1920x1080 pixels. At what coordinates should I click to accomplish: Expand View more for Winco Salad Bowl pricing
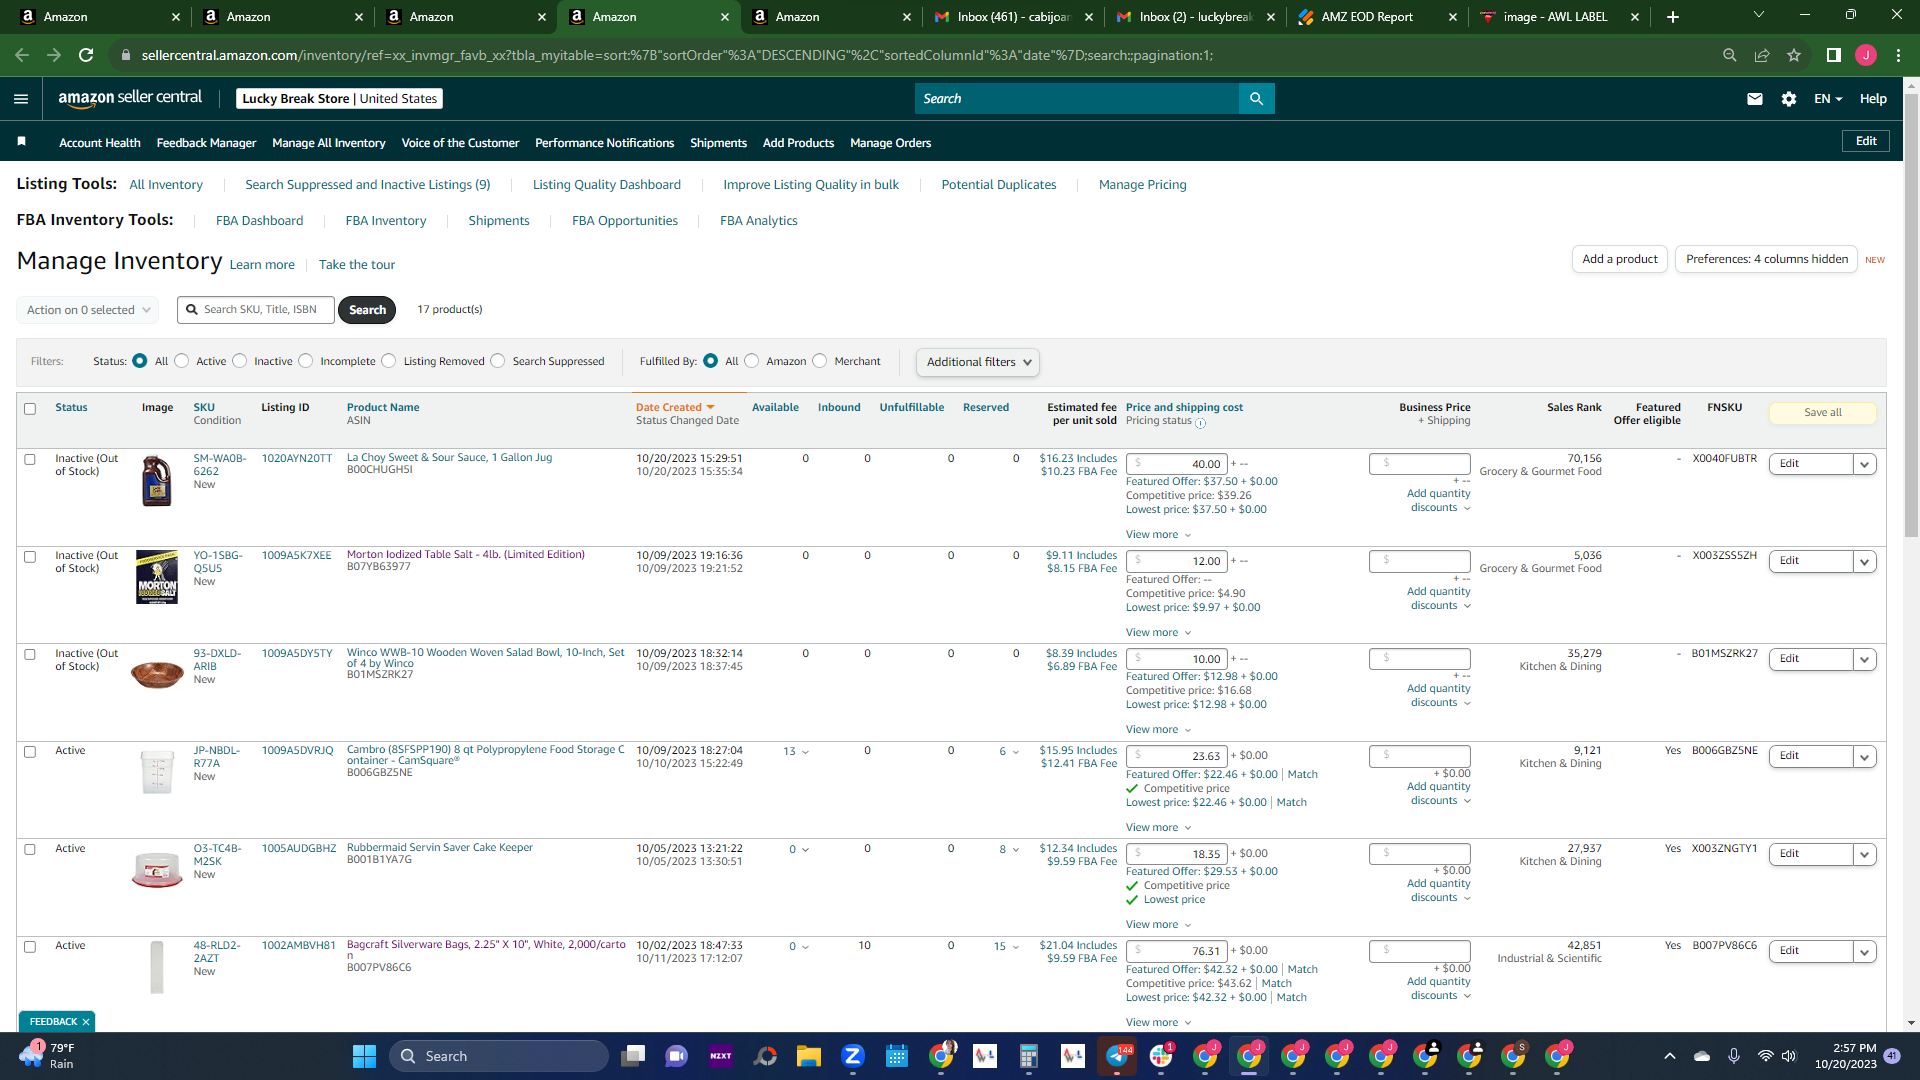[x=1158, y=730]
